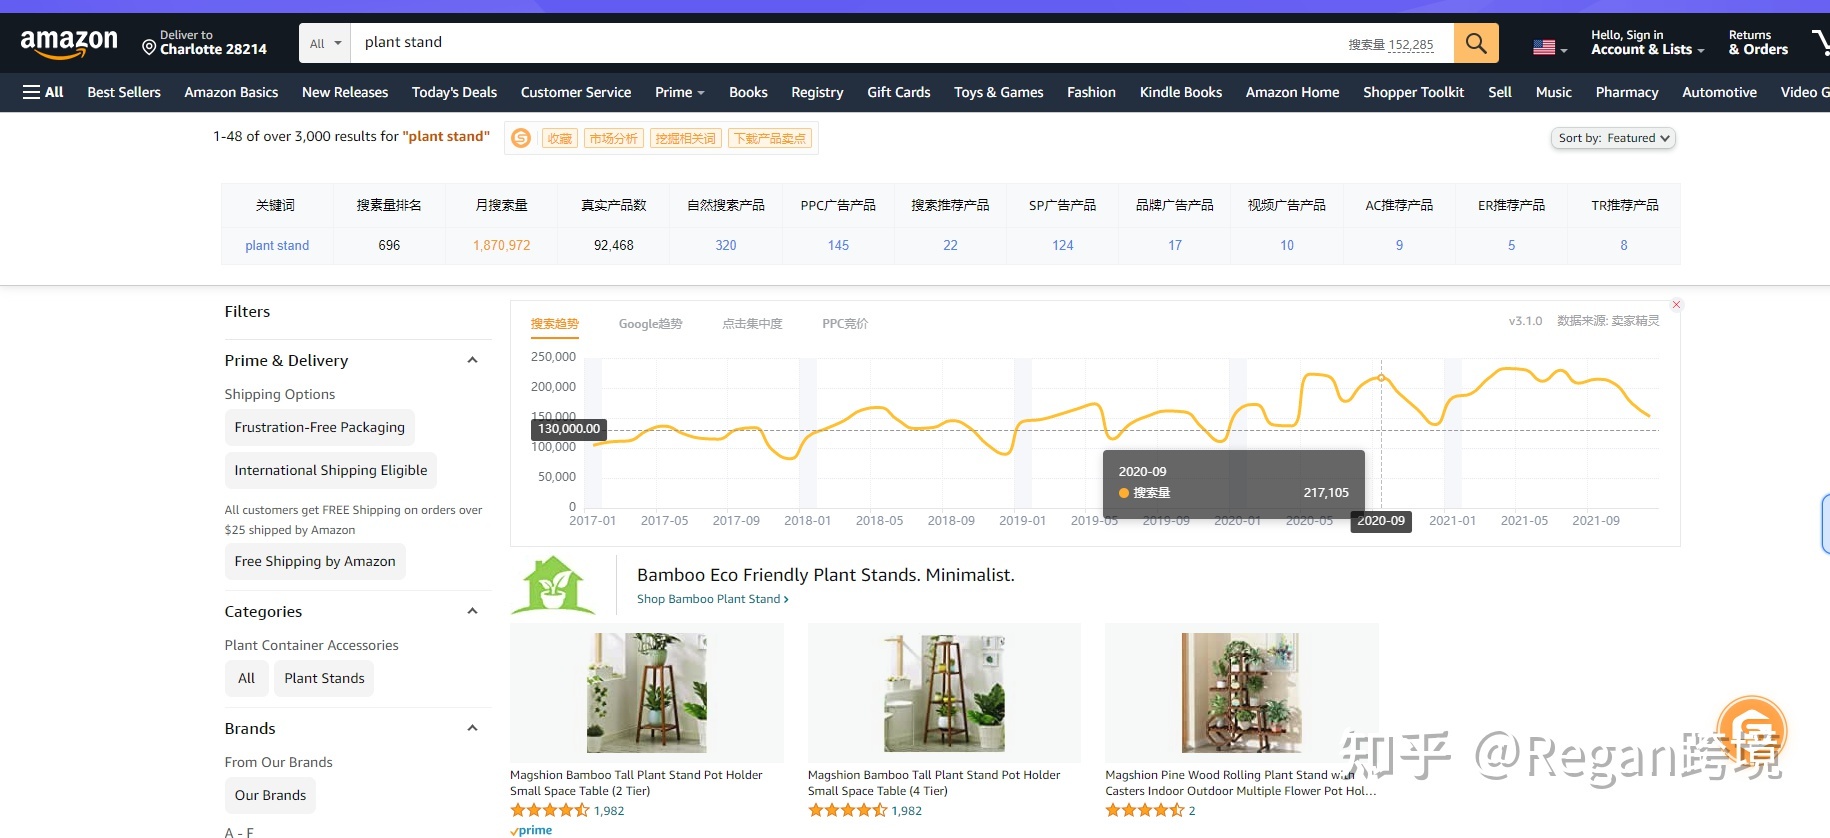Viewport: 1830px width, 838px height.
Task: Collapse the Prime & Delivery section
Action: pos(472,360)
